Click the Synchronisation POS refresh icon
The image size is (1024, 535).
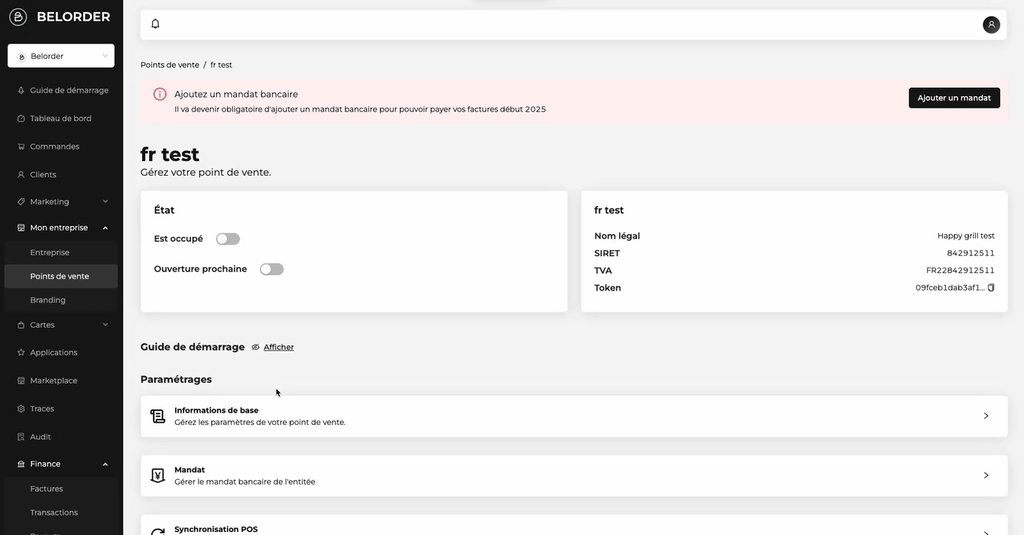coord(157,532)
